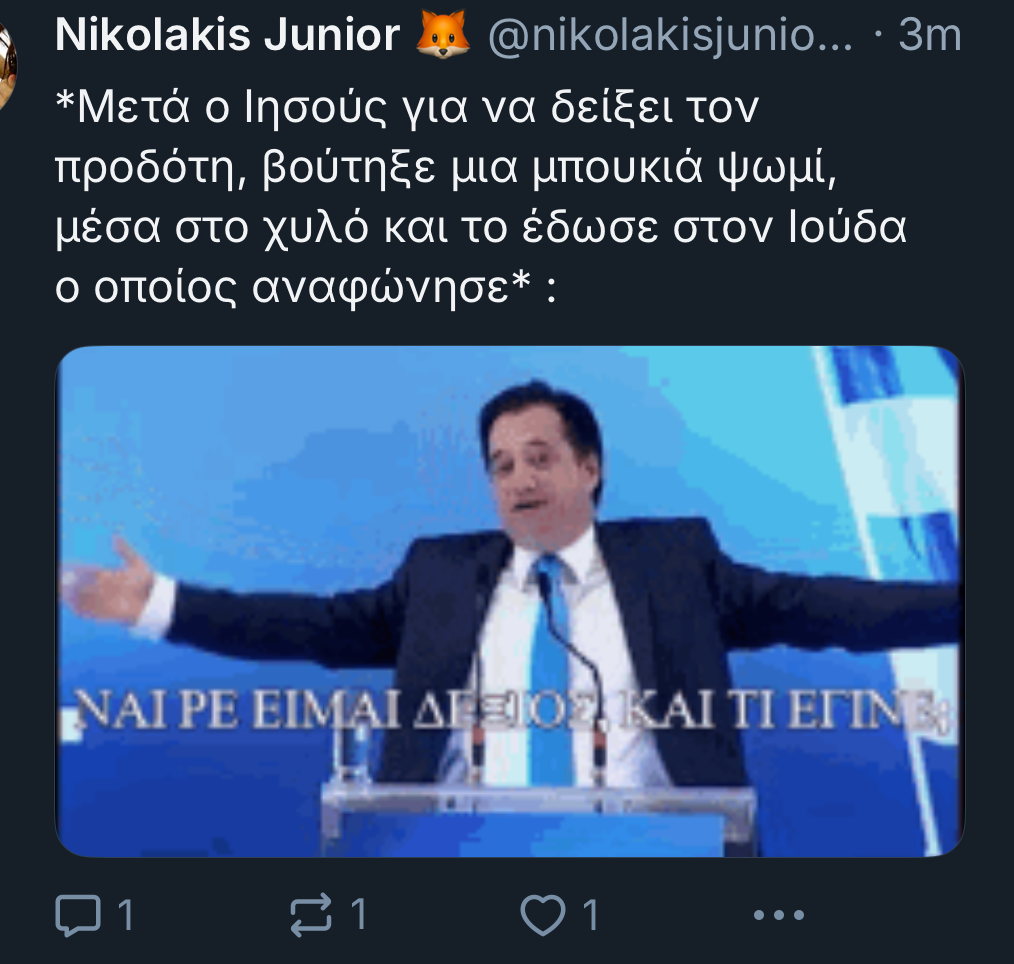
Task: Play the attached GIF of the speaker
Action: (510, 601)
